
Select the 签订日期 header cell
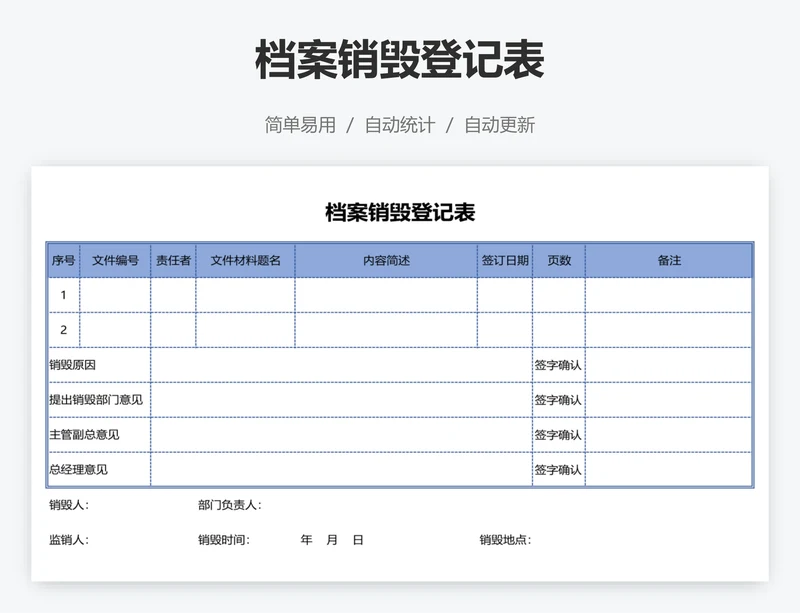click(x=505, y=261)
